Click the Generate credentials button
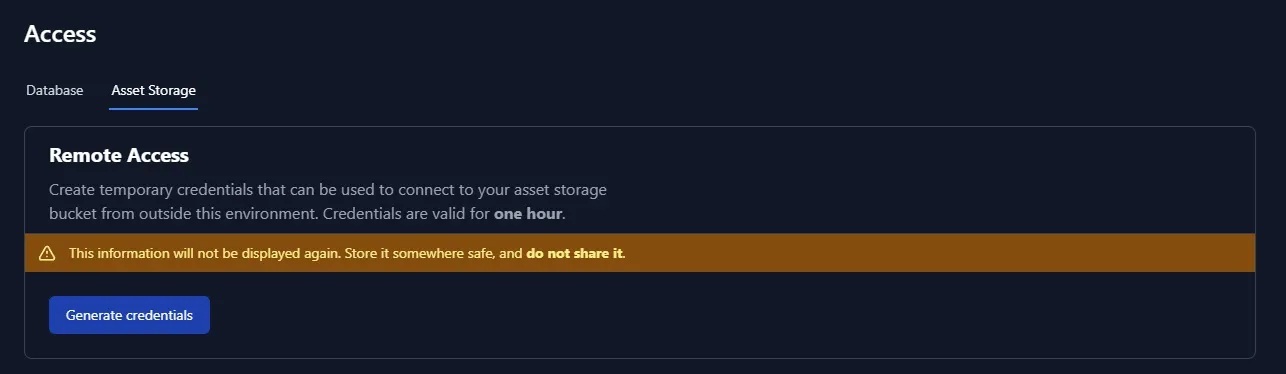Viewport: 1286px width, 374px height. click(x=129, y=315)
